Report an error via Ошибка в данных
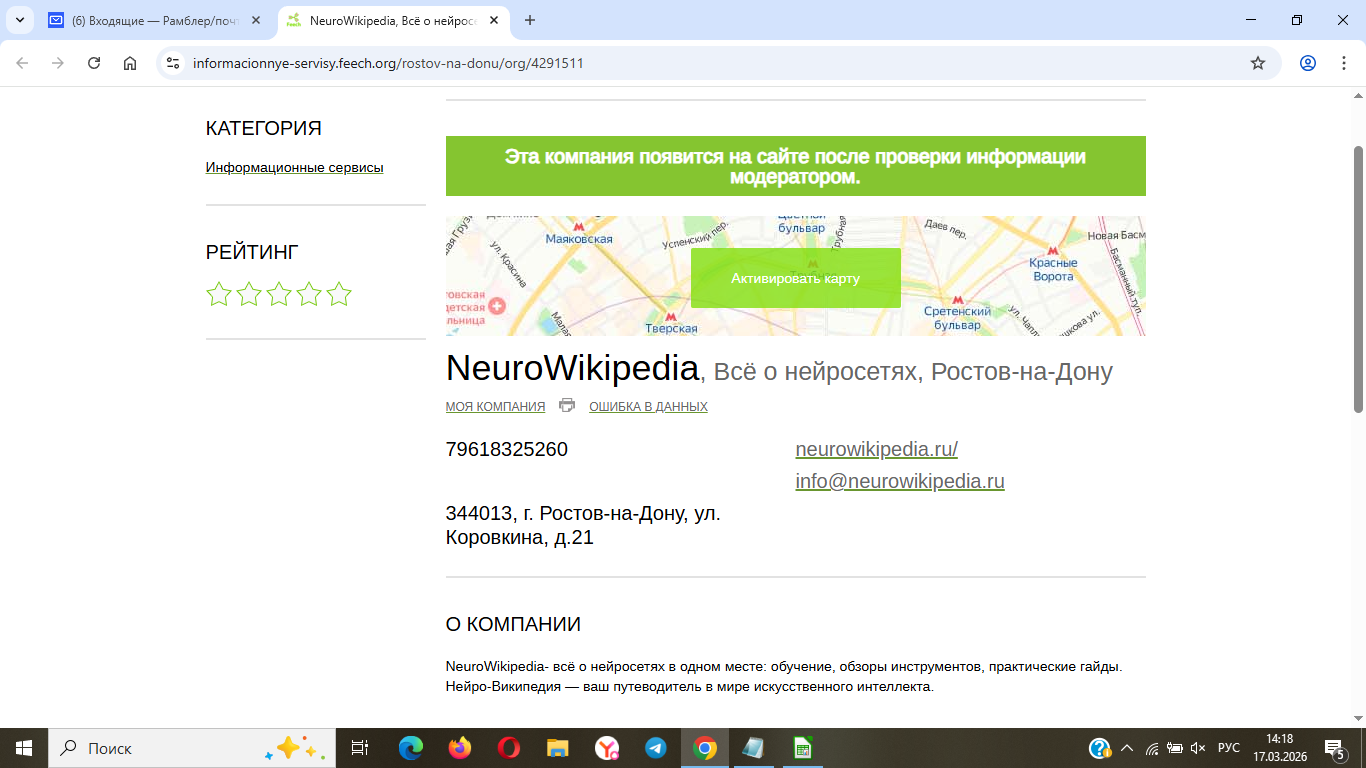The height and width of the screenshot is (768, 1366). (648, 407)
